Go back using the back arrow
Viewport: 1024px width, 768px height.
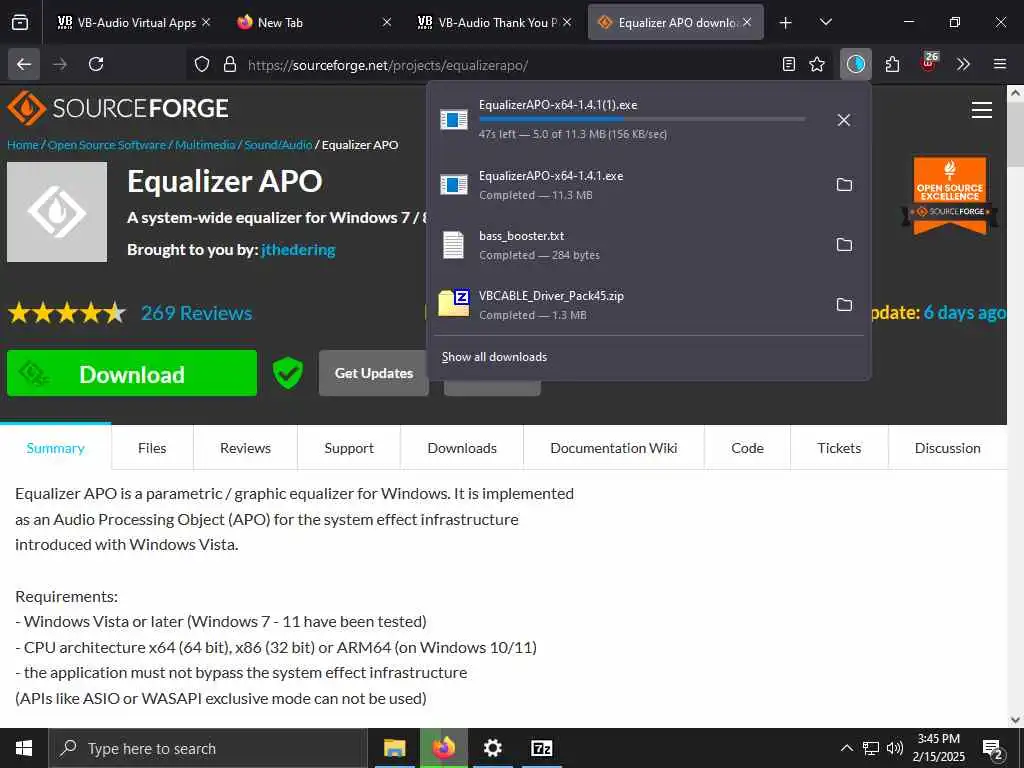click(24, 64)
